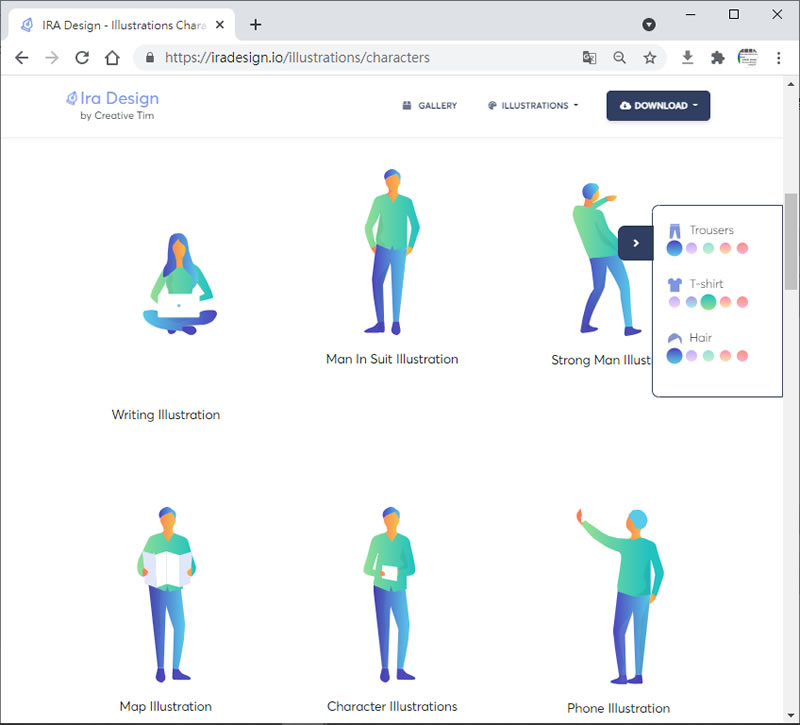Click the Hair icon
800x725 pixels.
coord(675,338)
